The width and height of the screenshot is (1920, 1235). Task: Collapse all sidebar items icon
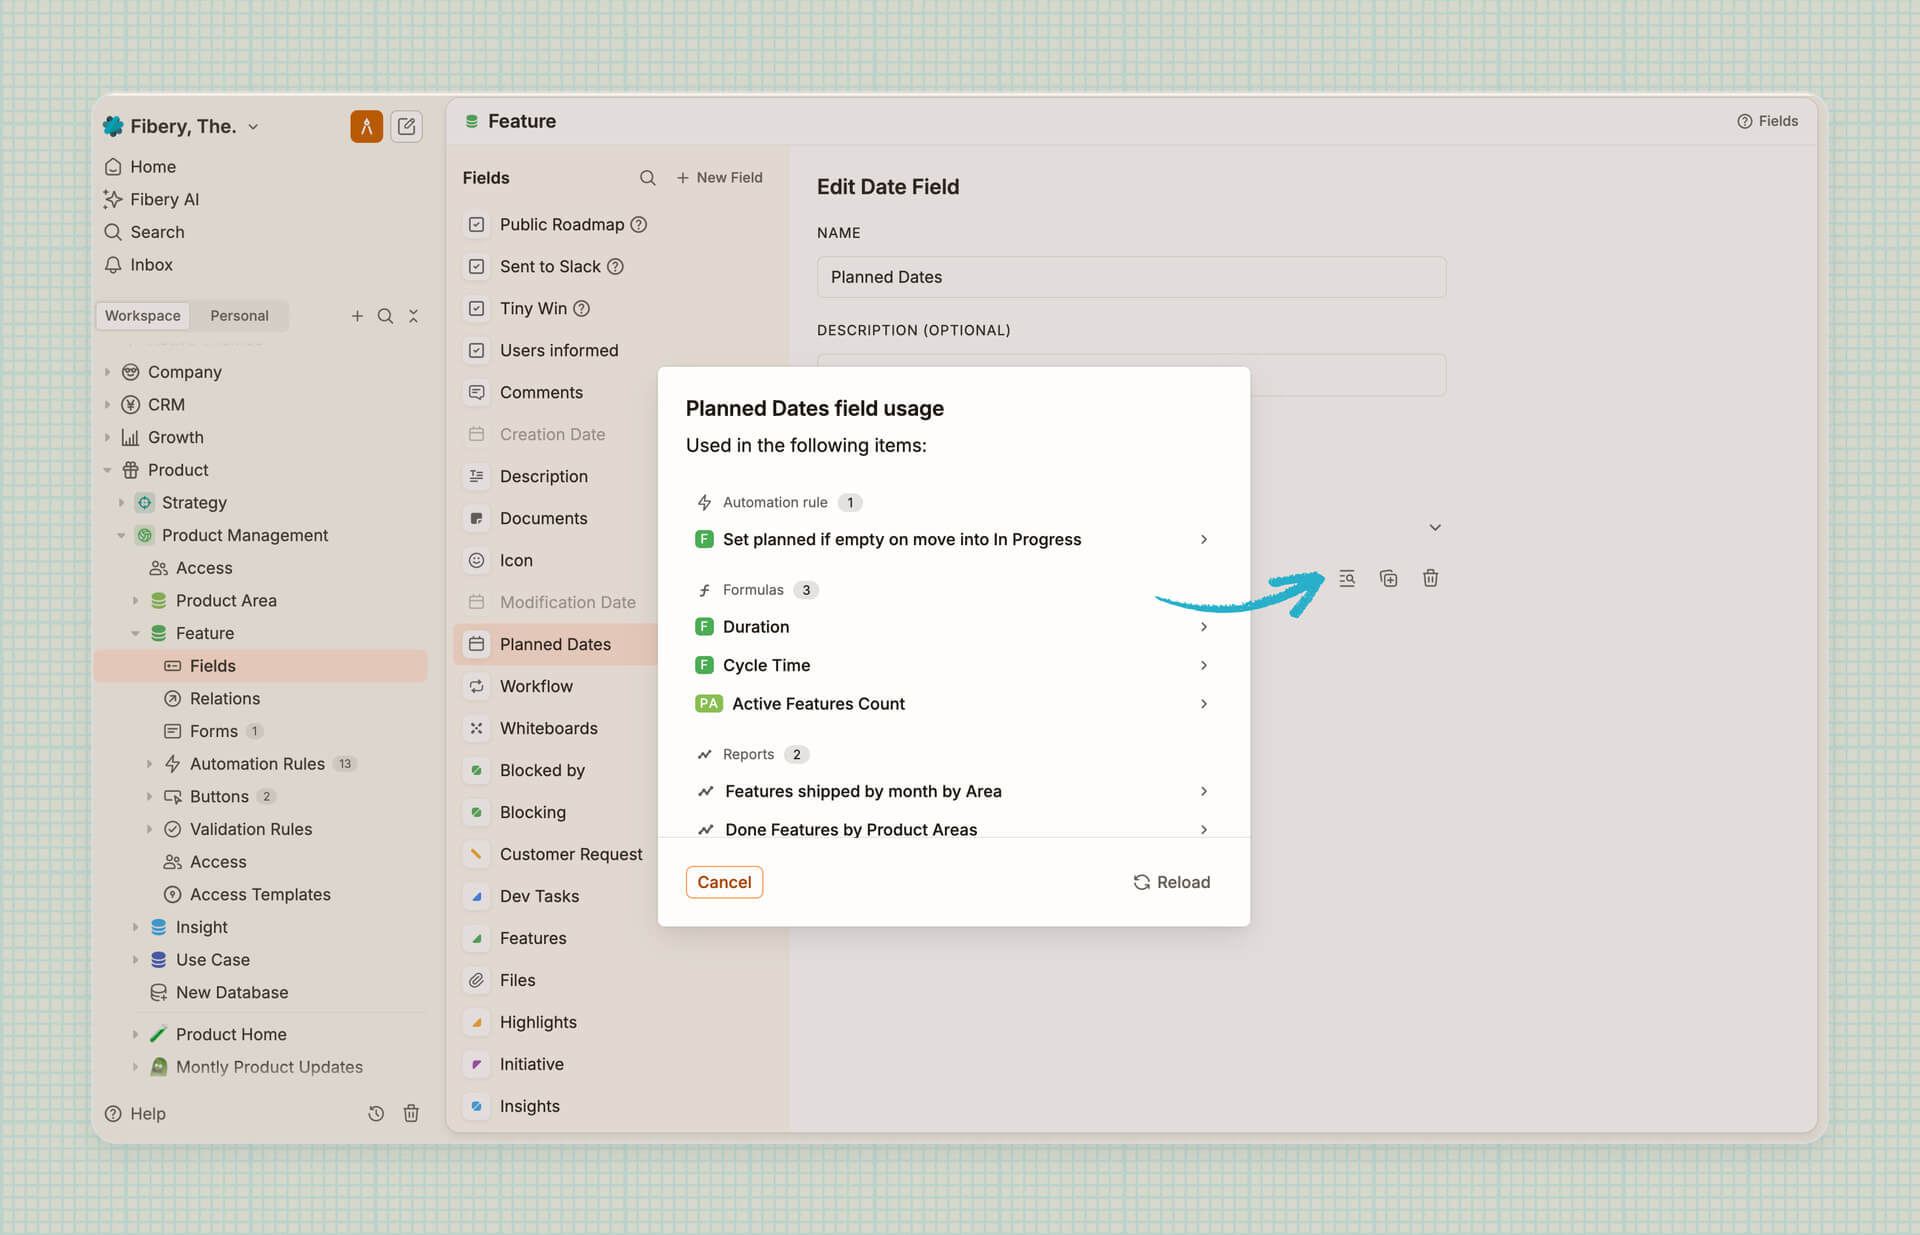(x=413, y=316)
